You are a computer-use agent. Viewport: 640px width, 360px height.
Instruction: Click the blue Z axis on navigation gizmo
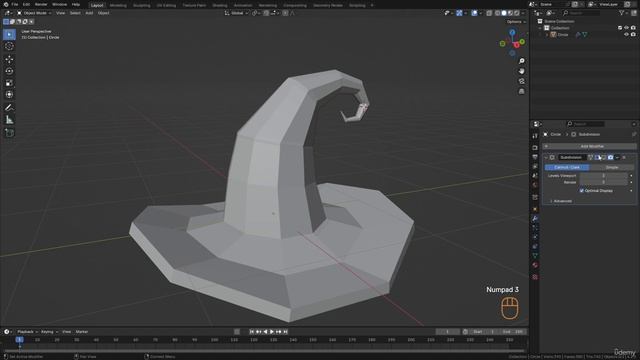click(x=512, y=32)
